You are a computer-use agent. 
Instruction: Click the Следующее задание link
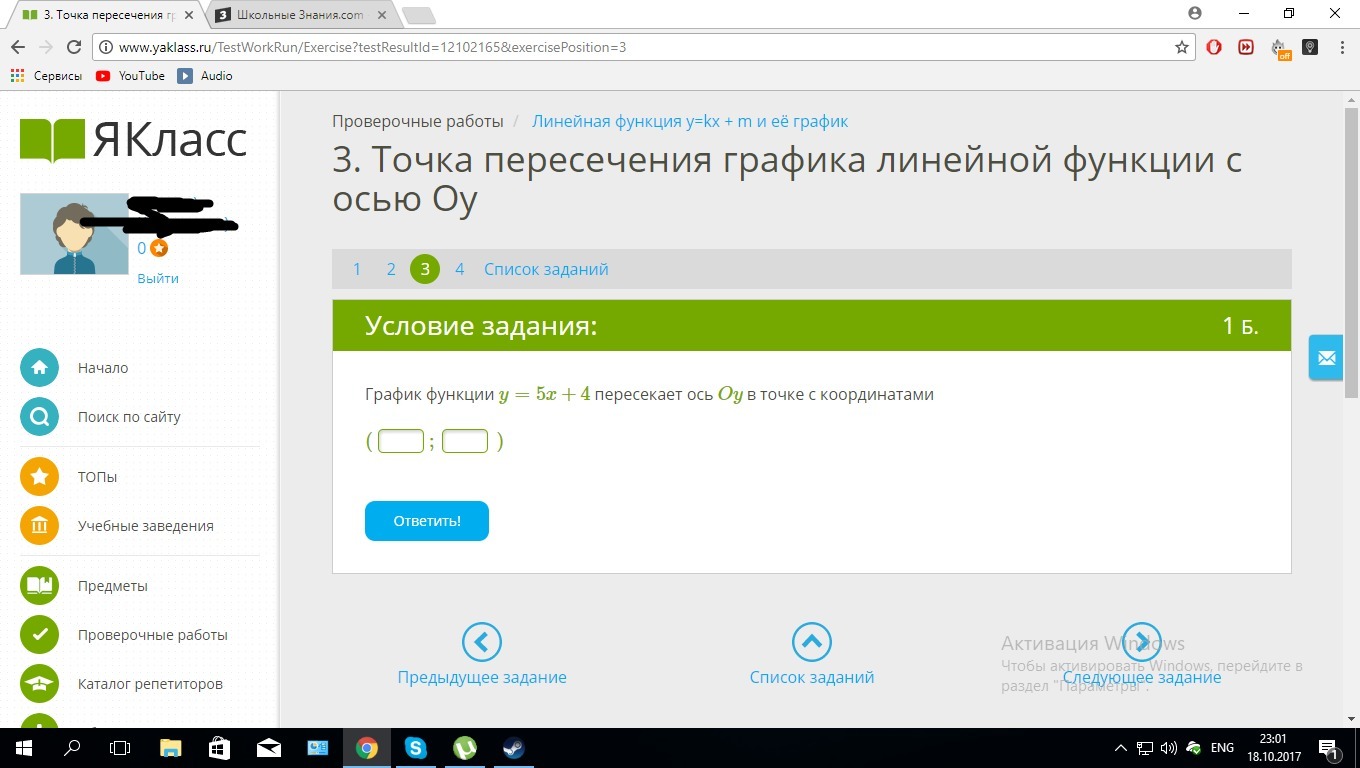tap(1142, 677)
